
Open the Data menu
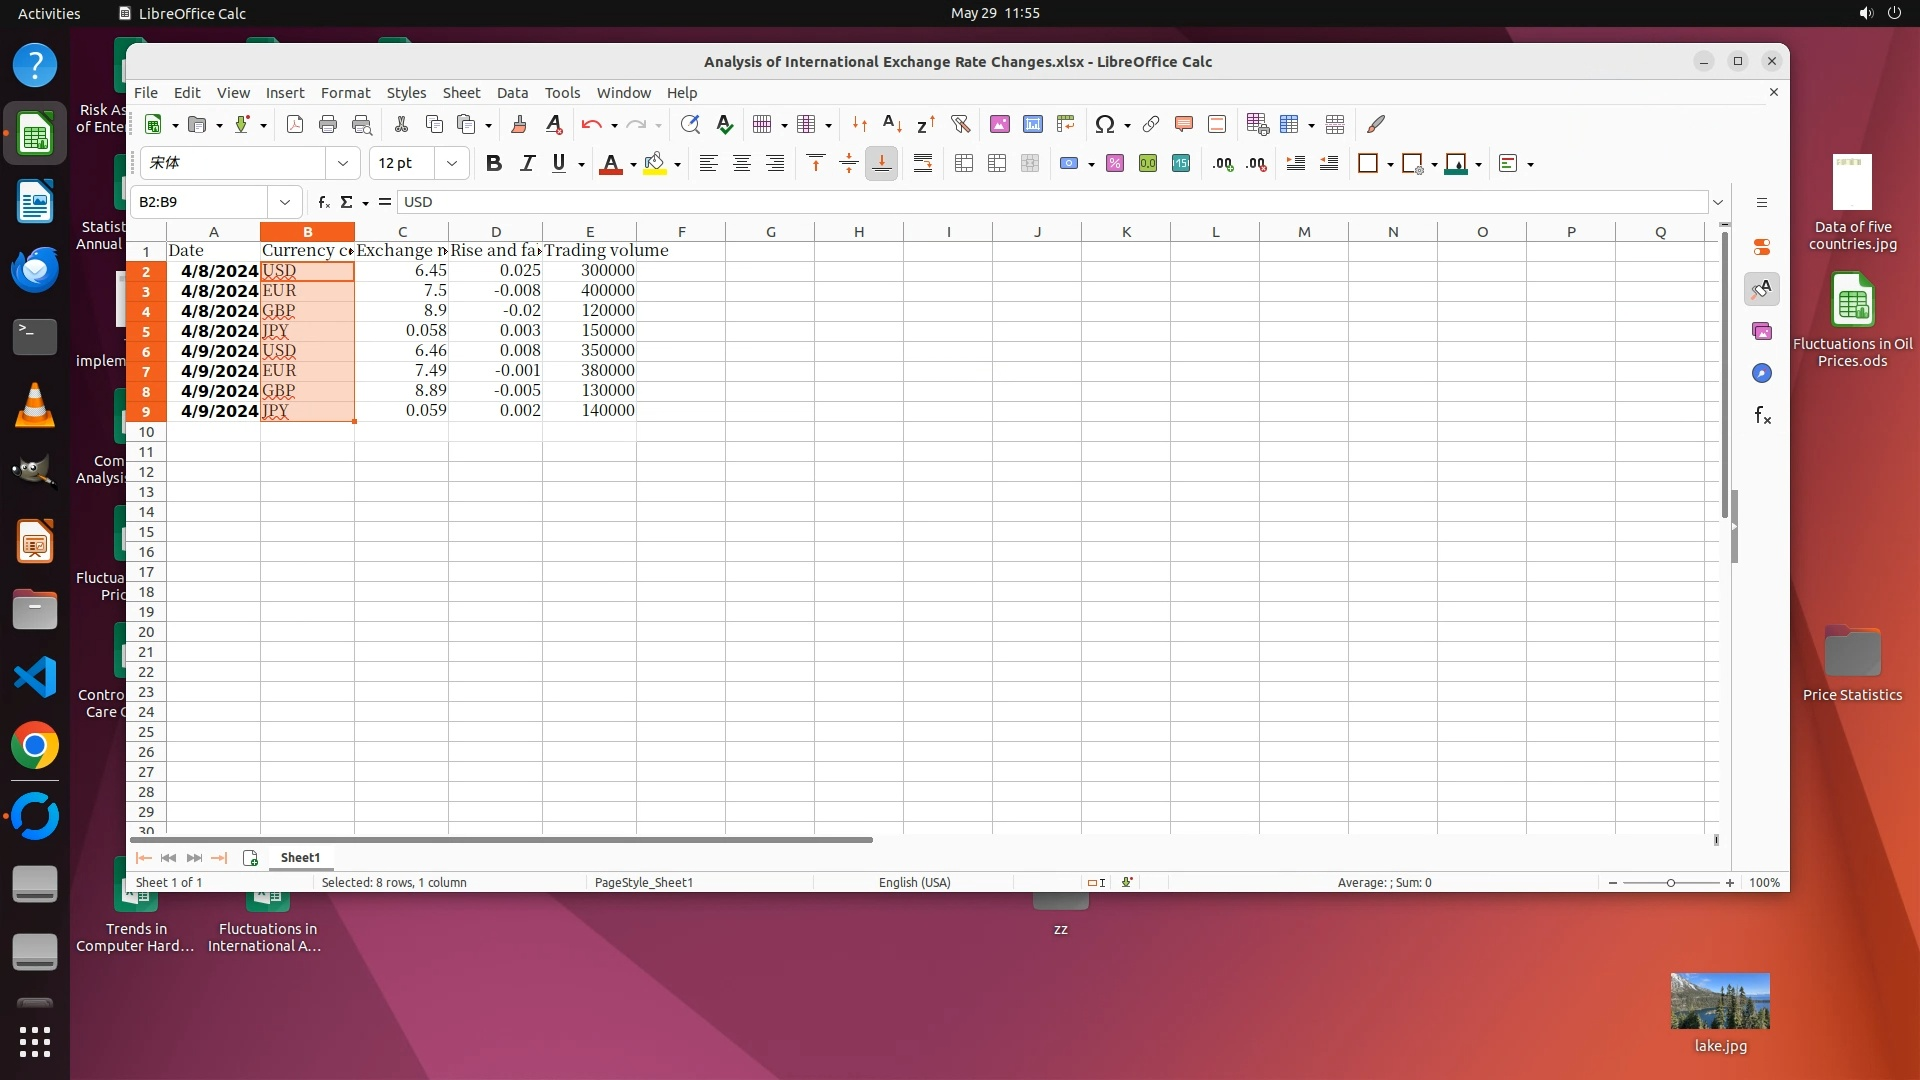point(512,92)
